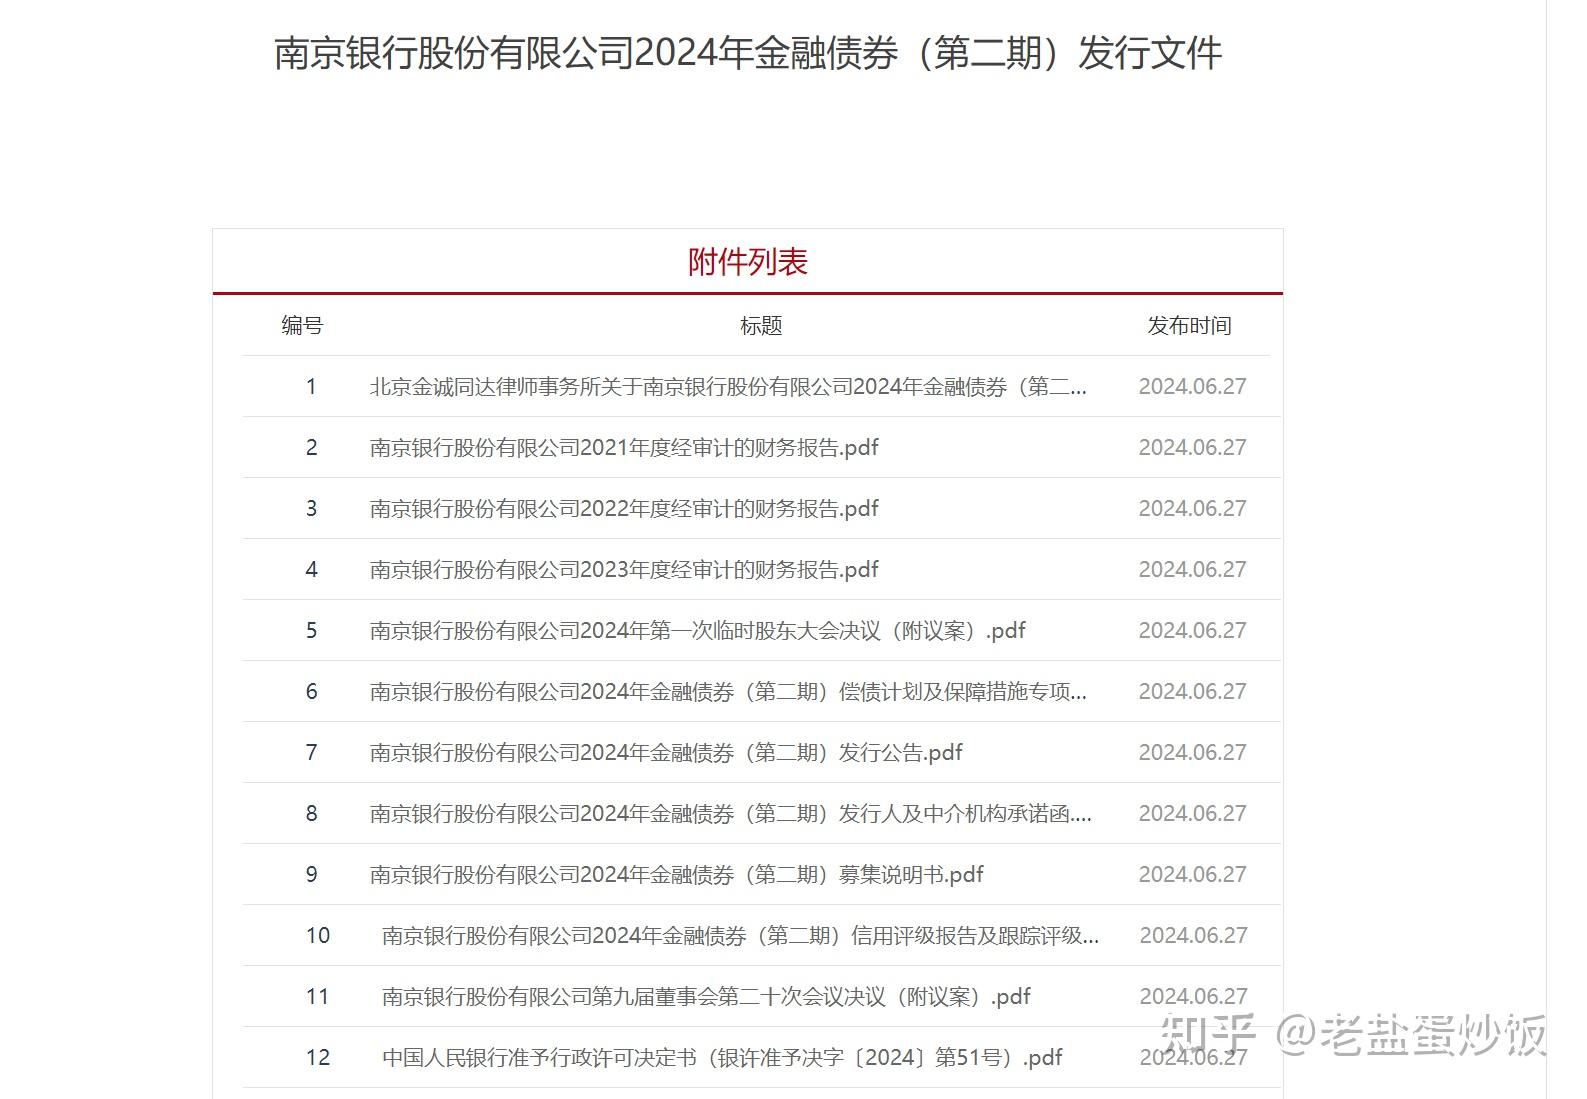
Task: Click the date 2024.06.27 in row 8
Action: coord(1193,814)
